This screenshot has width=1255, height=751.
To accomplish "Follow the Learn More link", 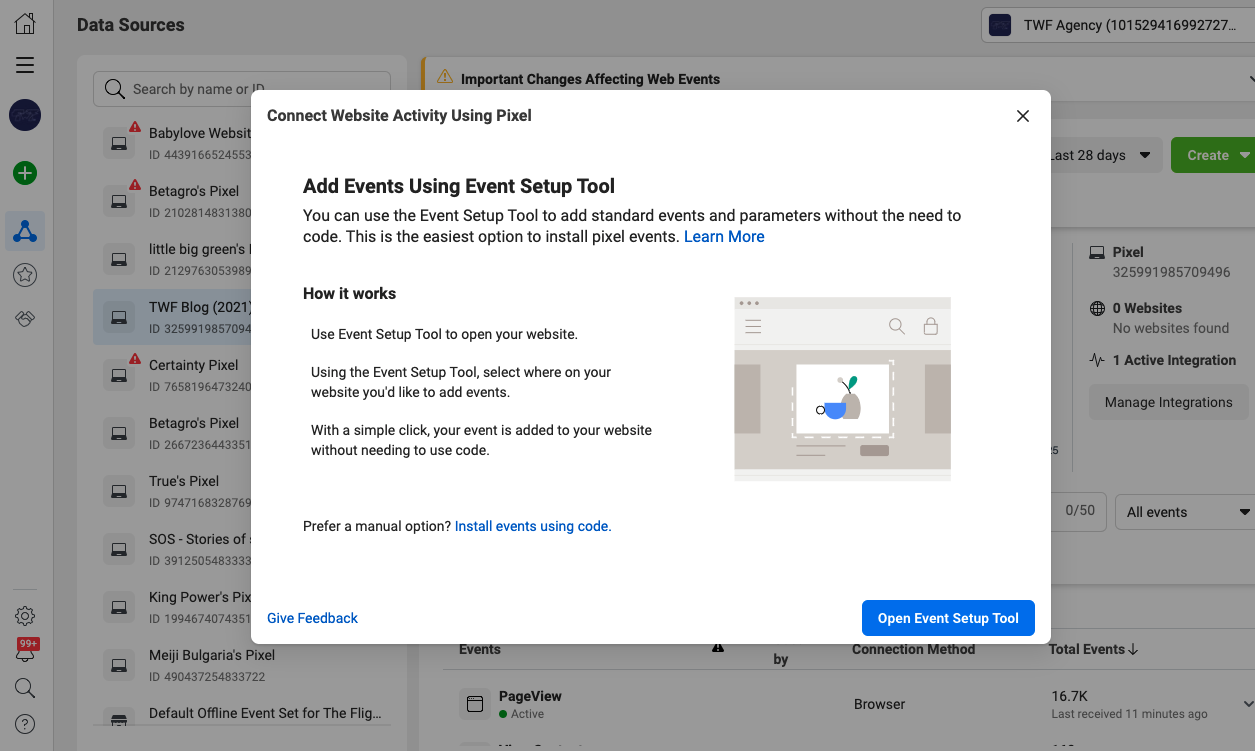I will (724, 237).
